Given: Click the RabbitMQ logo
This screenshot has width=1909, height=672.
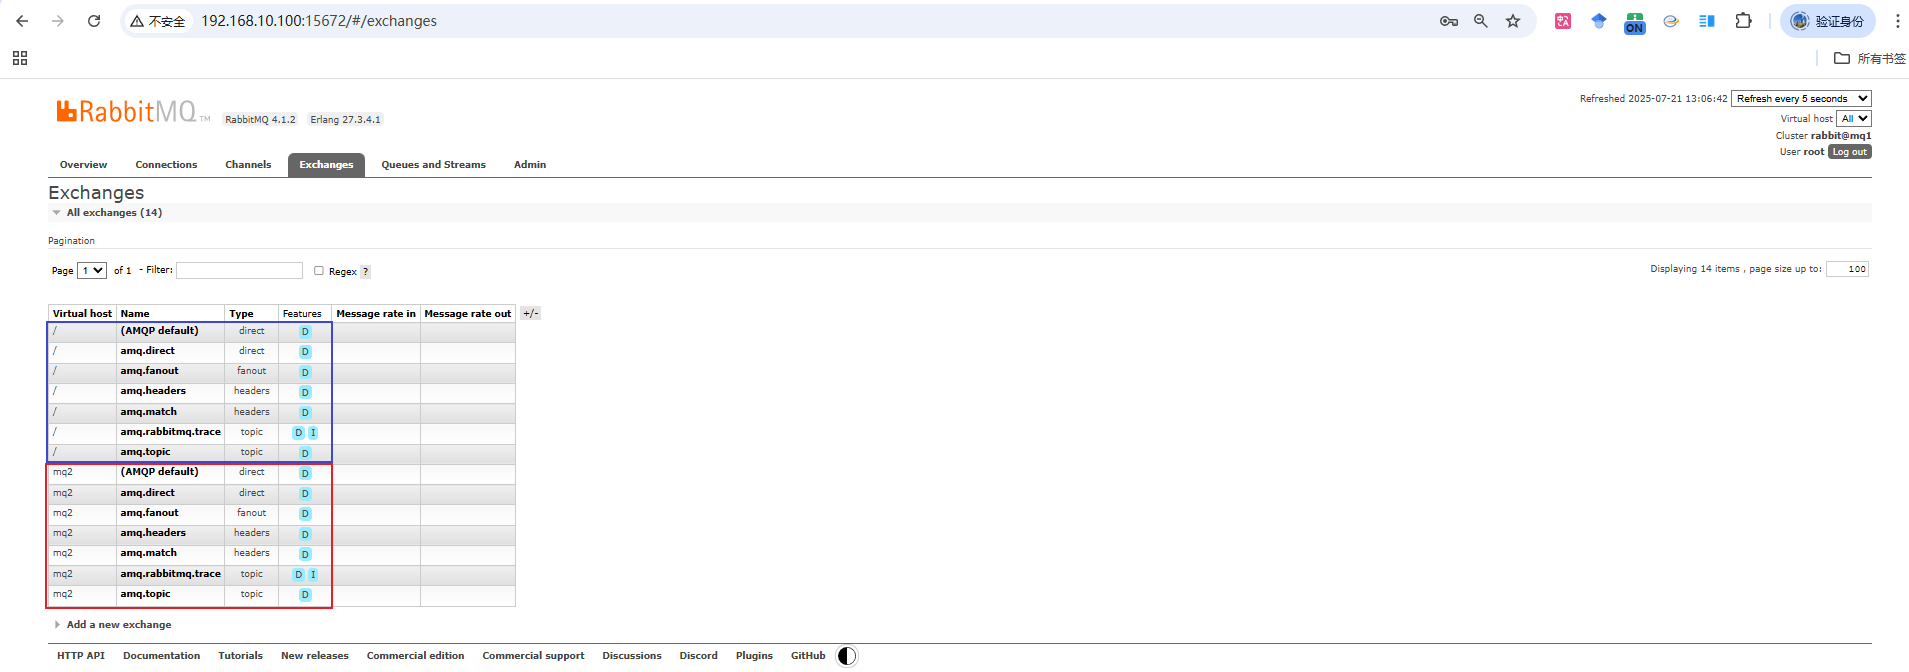Looking at the screenshot, I should click(x=133, y=111).
